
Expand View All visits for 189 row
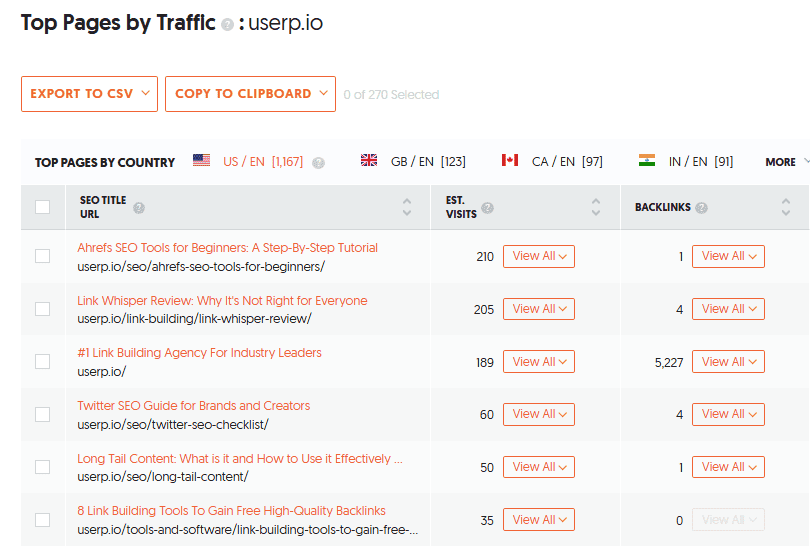click(x=539, y=362)
